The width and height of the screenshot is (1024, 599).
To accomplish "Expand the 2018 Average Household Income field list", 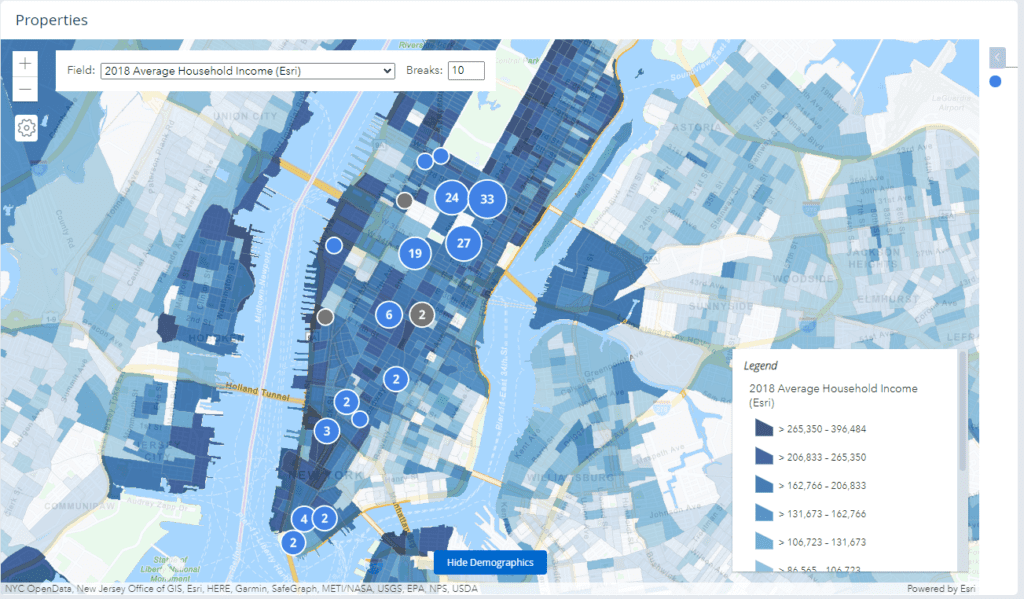I will [x=246, y=70].
